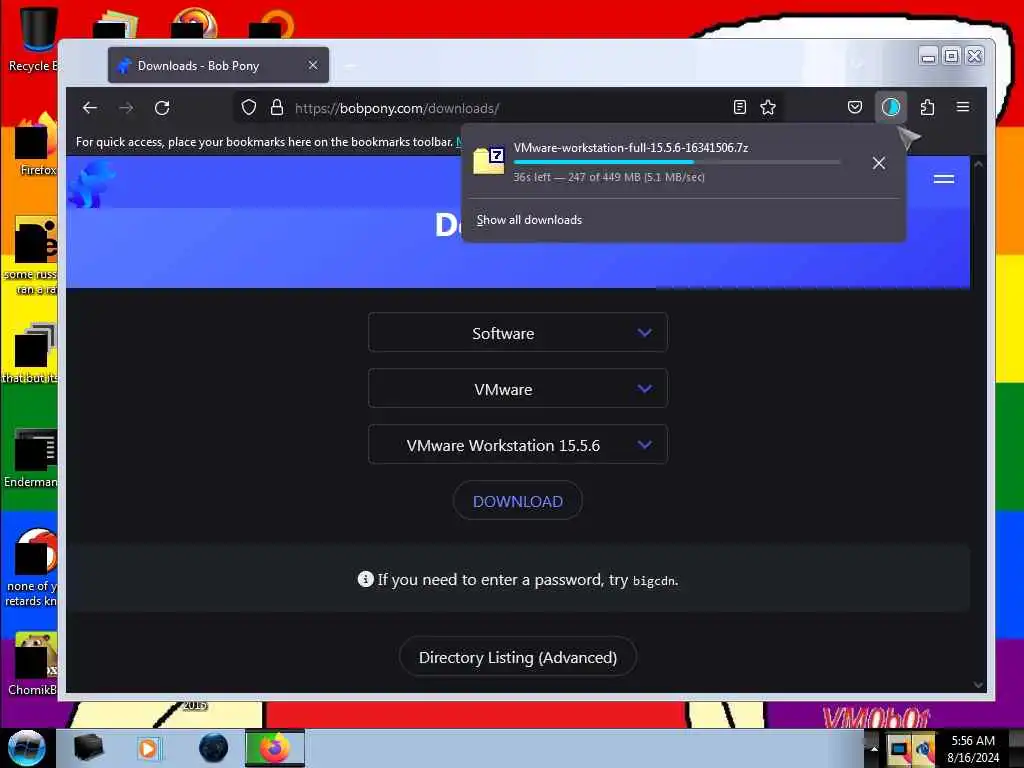
Task: Click the network tray icon
Action: [x=899, y=748]
